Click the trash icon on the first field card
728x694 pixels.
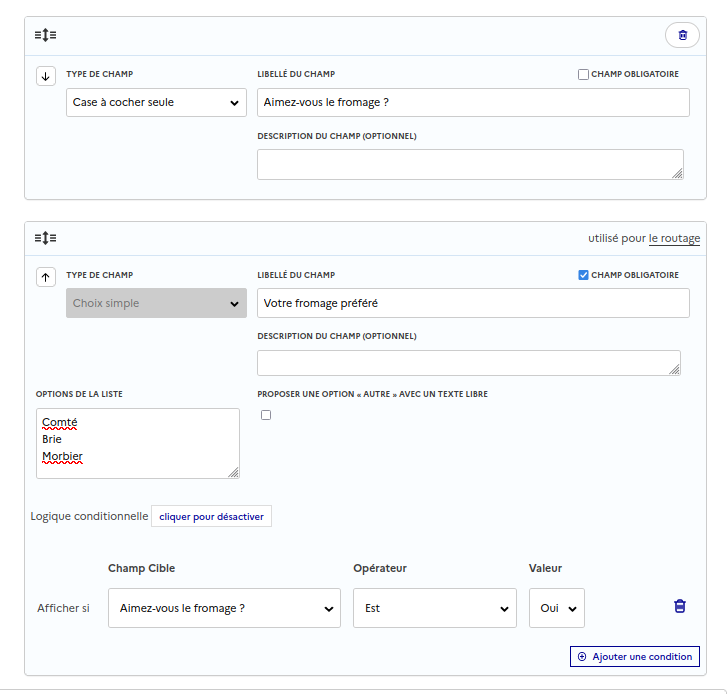[682, 35]
